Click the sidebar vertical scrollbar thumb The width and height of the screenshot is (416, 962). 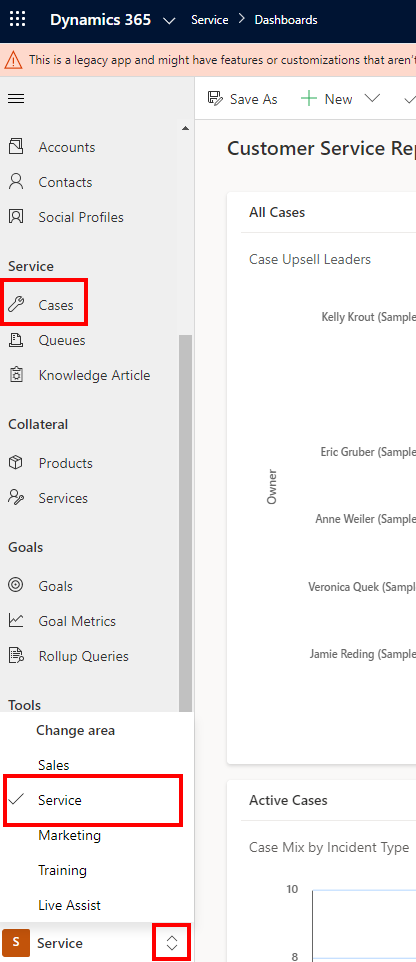pos(185,523)
